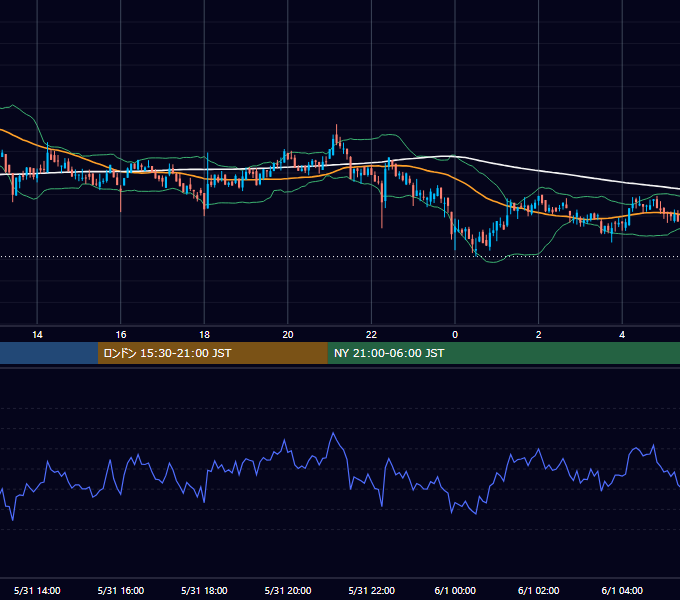This screenshot has width=680, height=600.
Task: Click the 2 hour label on price chart axis
Action: pos(539,335)
